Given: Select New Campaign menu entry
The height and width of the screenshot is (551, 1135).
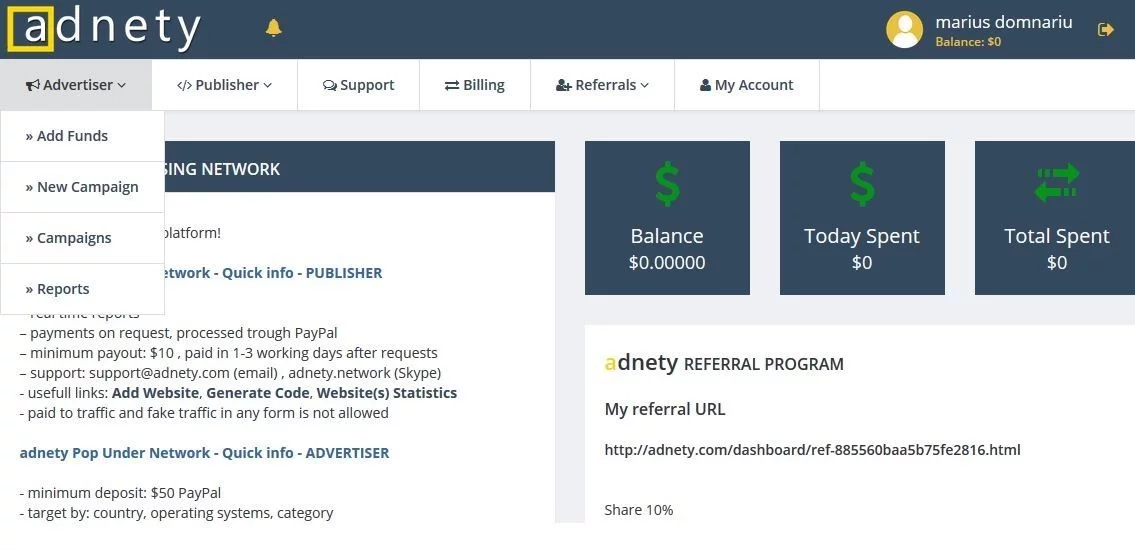Looking at the screenshot, I should tap(83, 187).
